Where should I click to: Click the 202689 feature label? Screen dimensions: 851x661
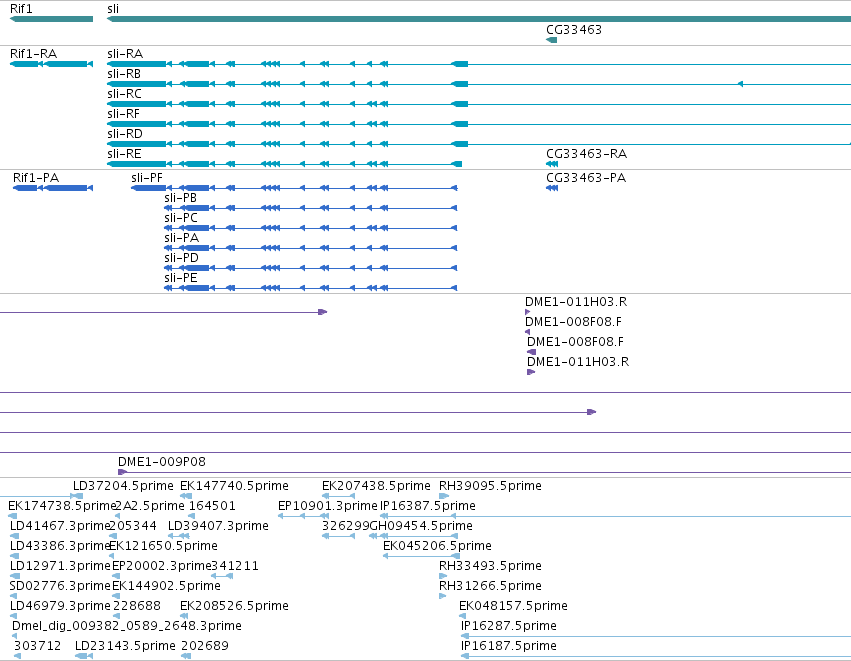point(205,646)
